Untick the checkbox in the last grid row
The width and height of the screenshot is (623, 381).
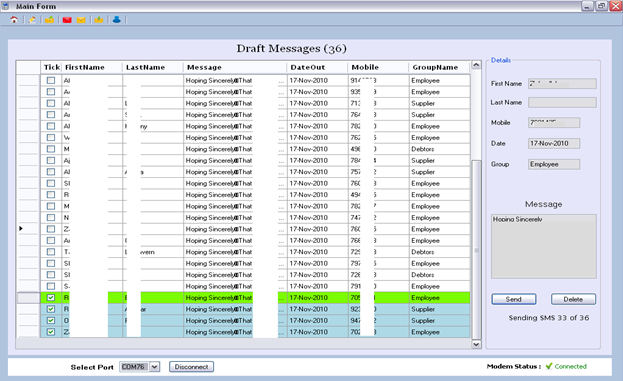click(x=51, y=332)
